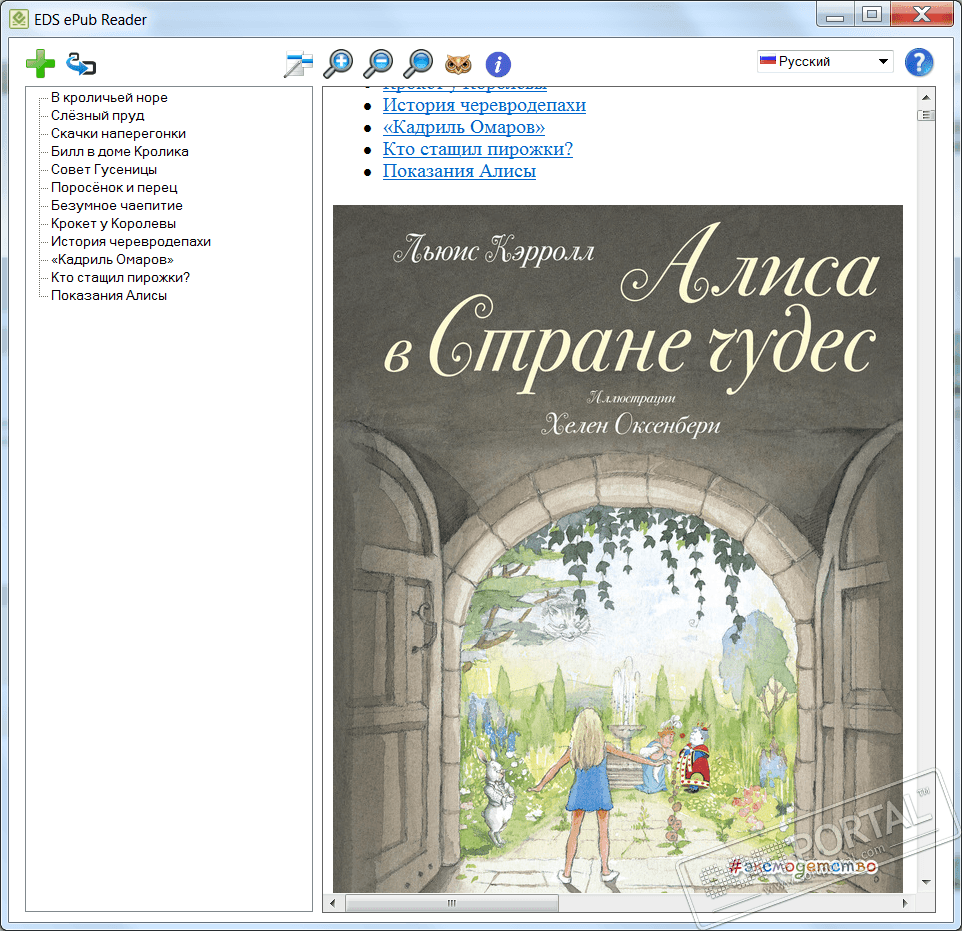Click the horizontal scrollbar right arrow
The width and height of the screenshot is (962, 931).
[905, 904]
